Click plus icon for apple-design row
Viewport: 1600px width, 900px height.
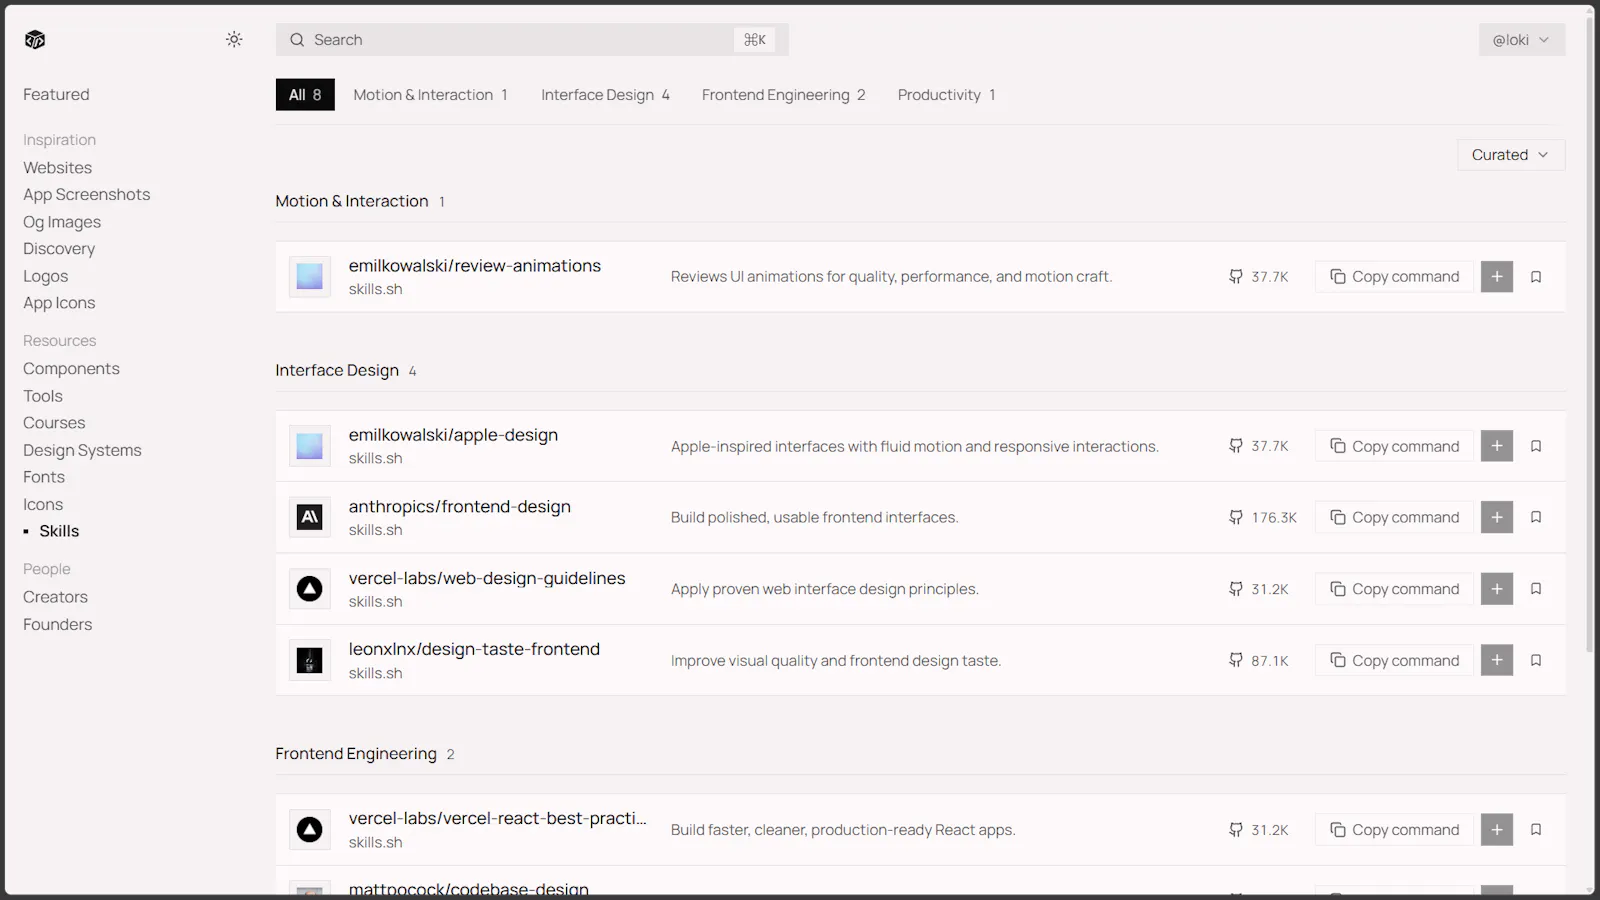(1497, 446)
